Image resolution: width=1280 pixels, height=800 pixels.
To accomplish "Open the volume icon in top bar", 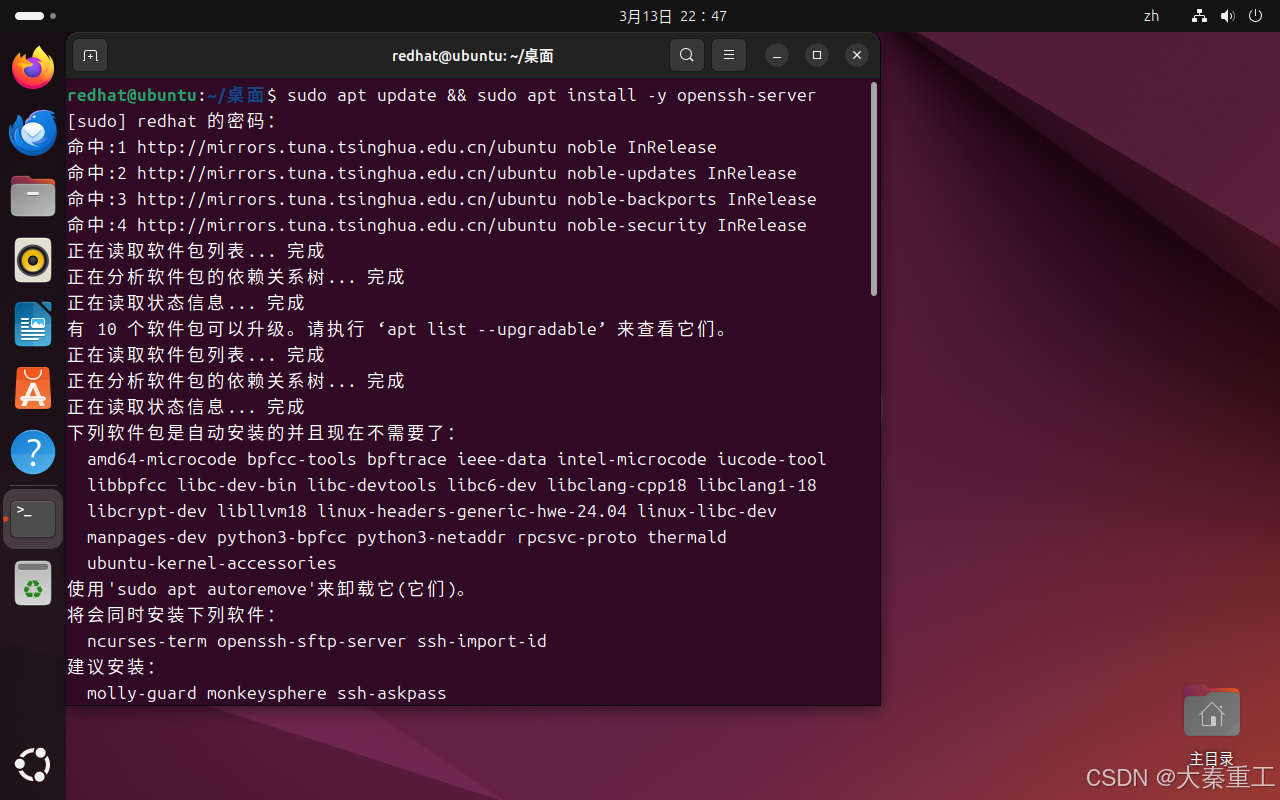I will [x=1228, y=16].
